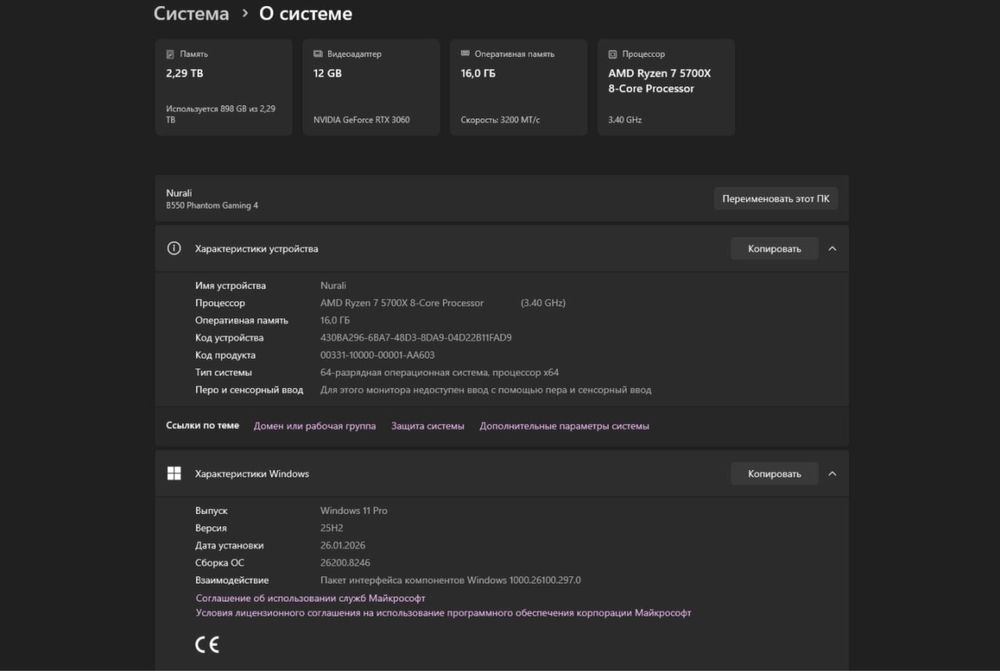Click the Процессор chip icon
This screenshot has height=671, width=1000.
pyautogui.click(x=612, y=54)
